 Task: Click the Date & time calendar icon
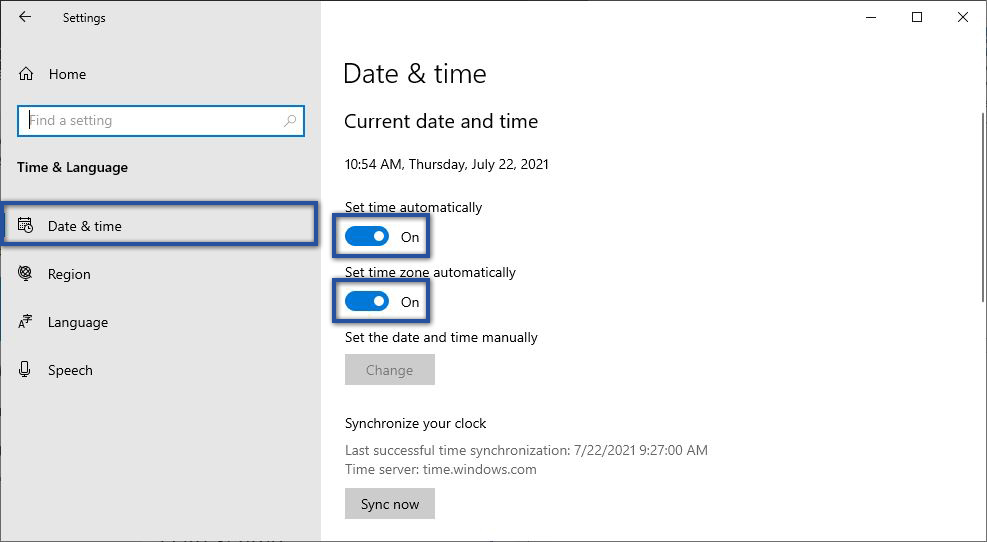coord(26,226)
